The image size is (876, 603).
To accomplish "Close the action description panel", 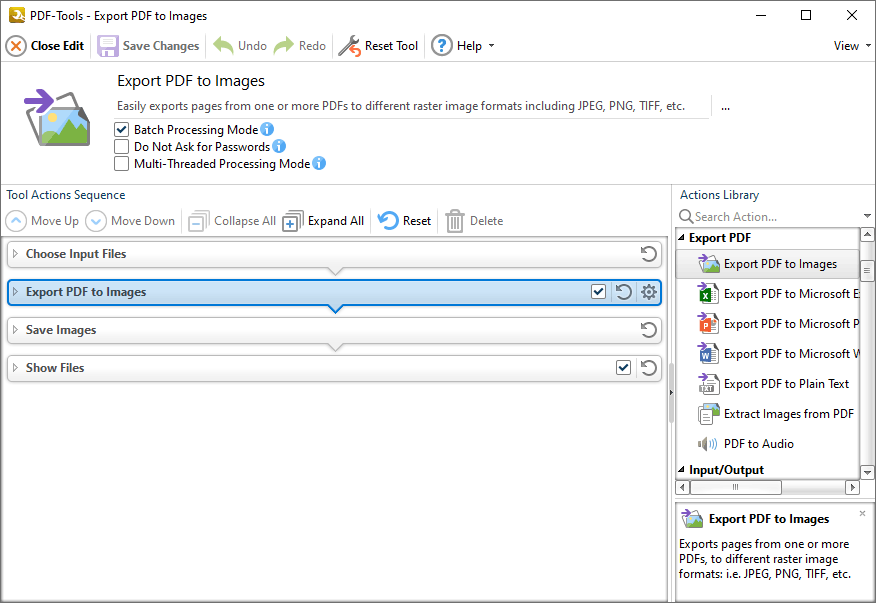I will pos(863,513).
